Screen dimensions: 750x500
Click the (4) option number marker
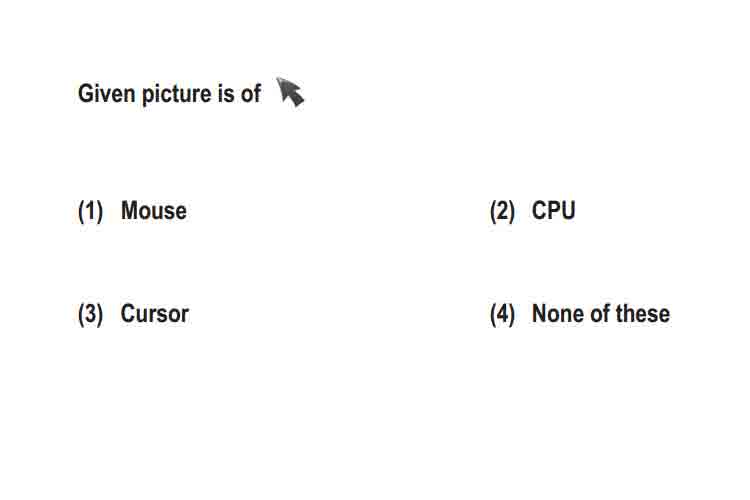tap(502, 315)
